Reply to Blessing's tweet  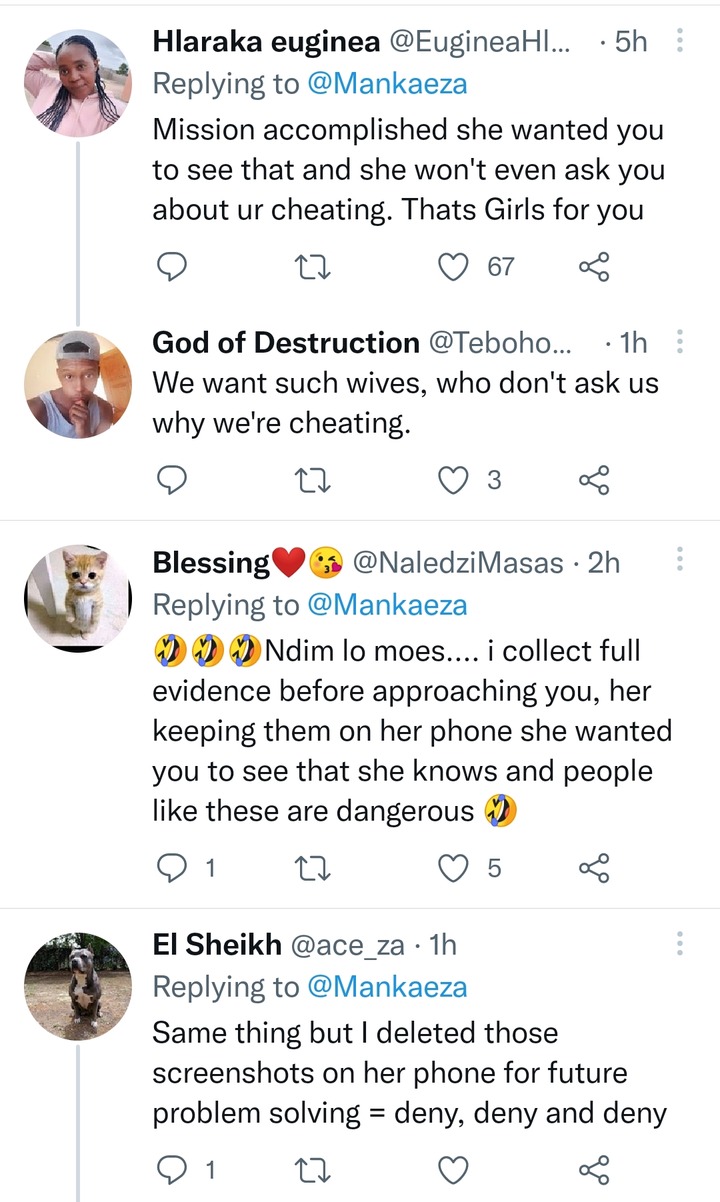point(174,868)
